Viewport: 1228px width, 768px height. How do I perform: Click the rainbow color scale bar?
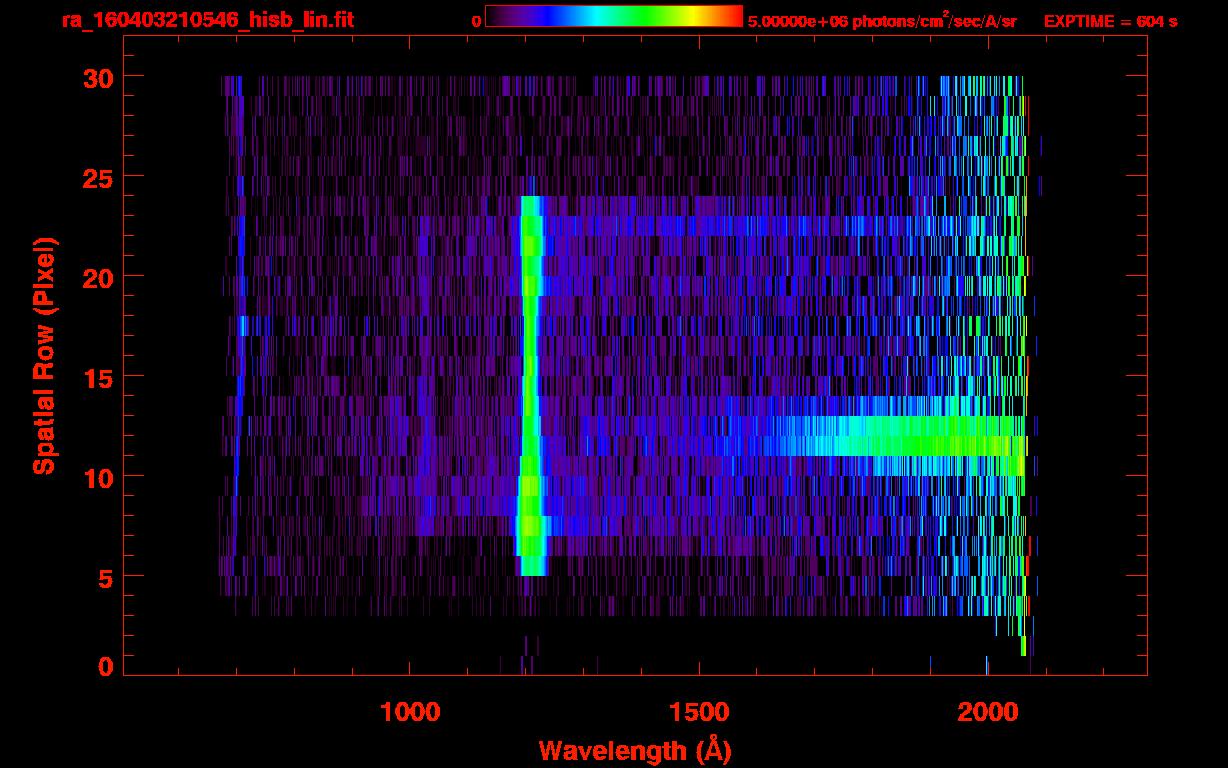[x=614, y=16]
